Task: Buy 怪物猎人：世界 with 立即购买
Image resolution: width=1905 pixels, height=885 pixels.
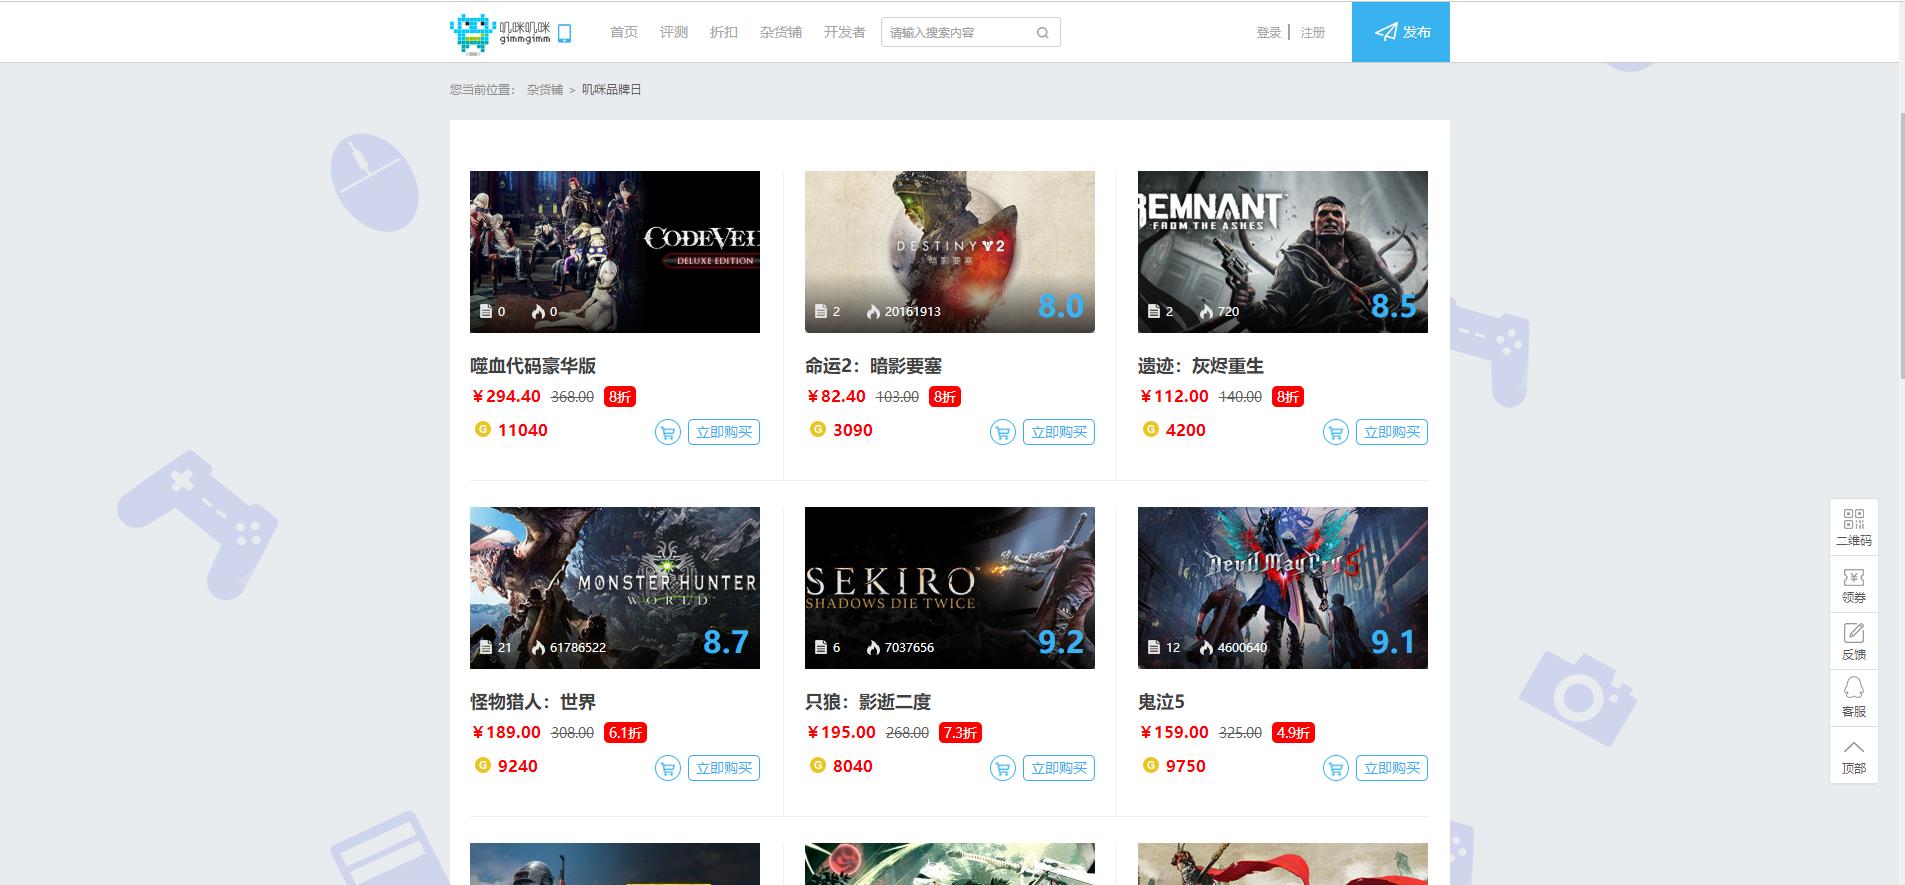Action: click(x=724, y=768)
